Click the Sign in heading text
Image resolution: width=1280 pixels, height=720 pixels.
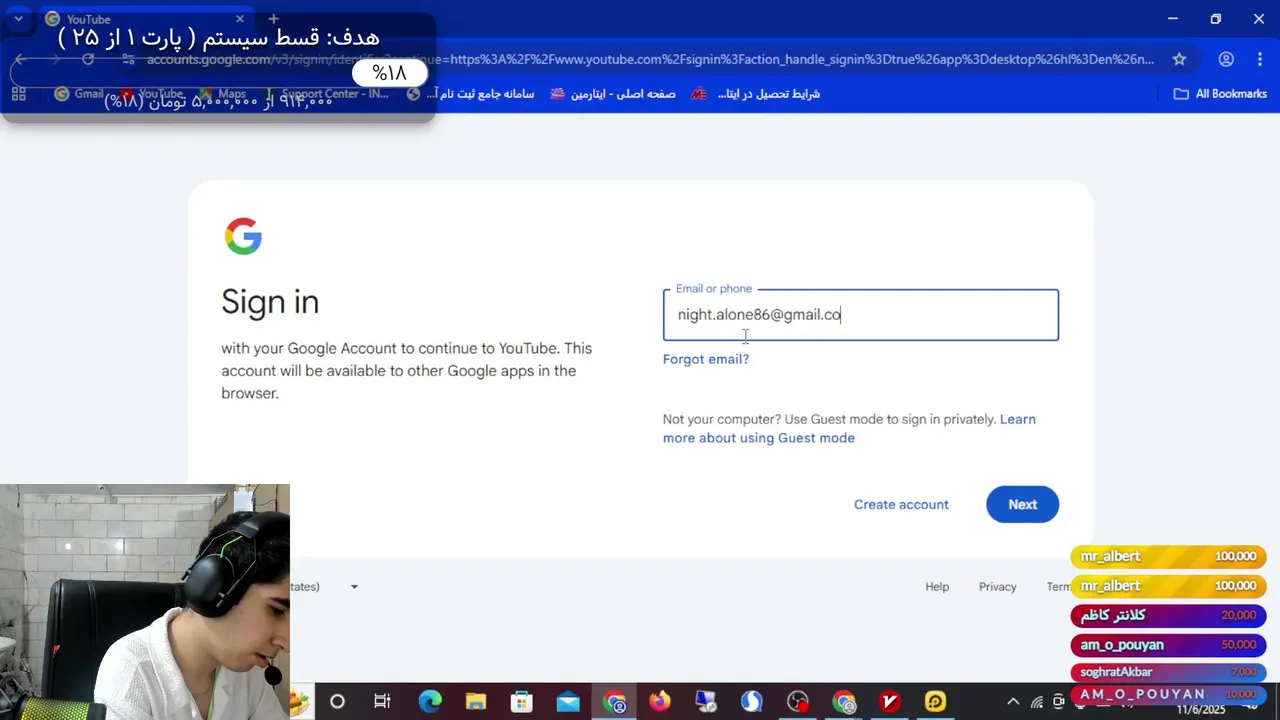[x=270, y=302]
